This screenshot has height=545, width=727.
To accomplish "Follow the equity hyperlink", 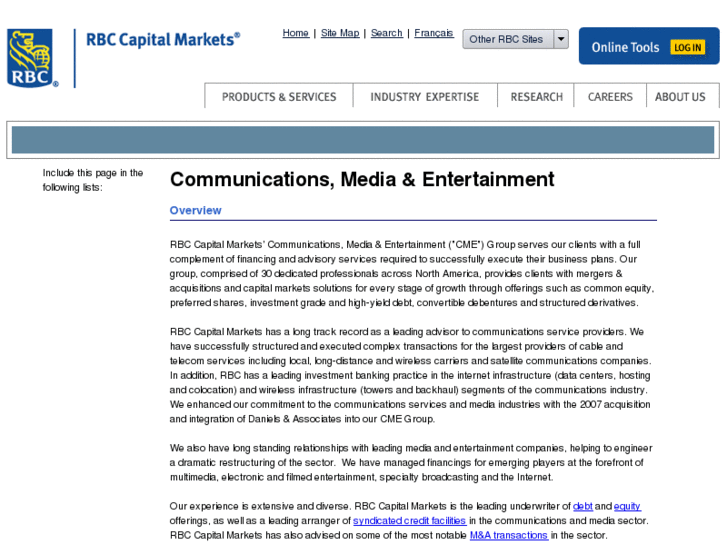I will (627, 506).
